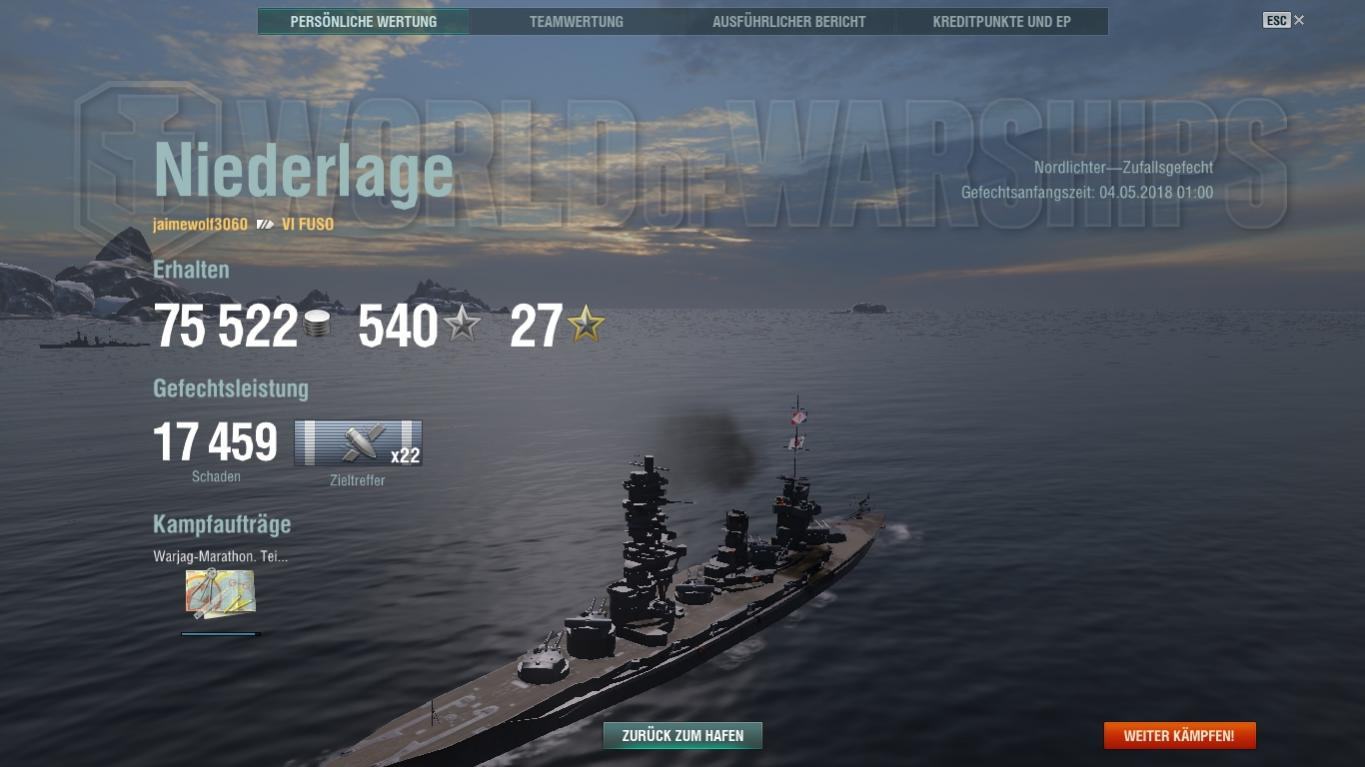Click the silver XP star icon

tap(462, 324)
